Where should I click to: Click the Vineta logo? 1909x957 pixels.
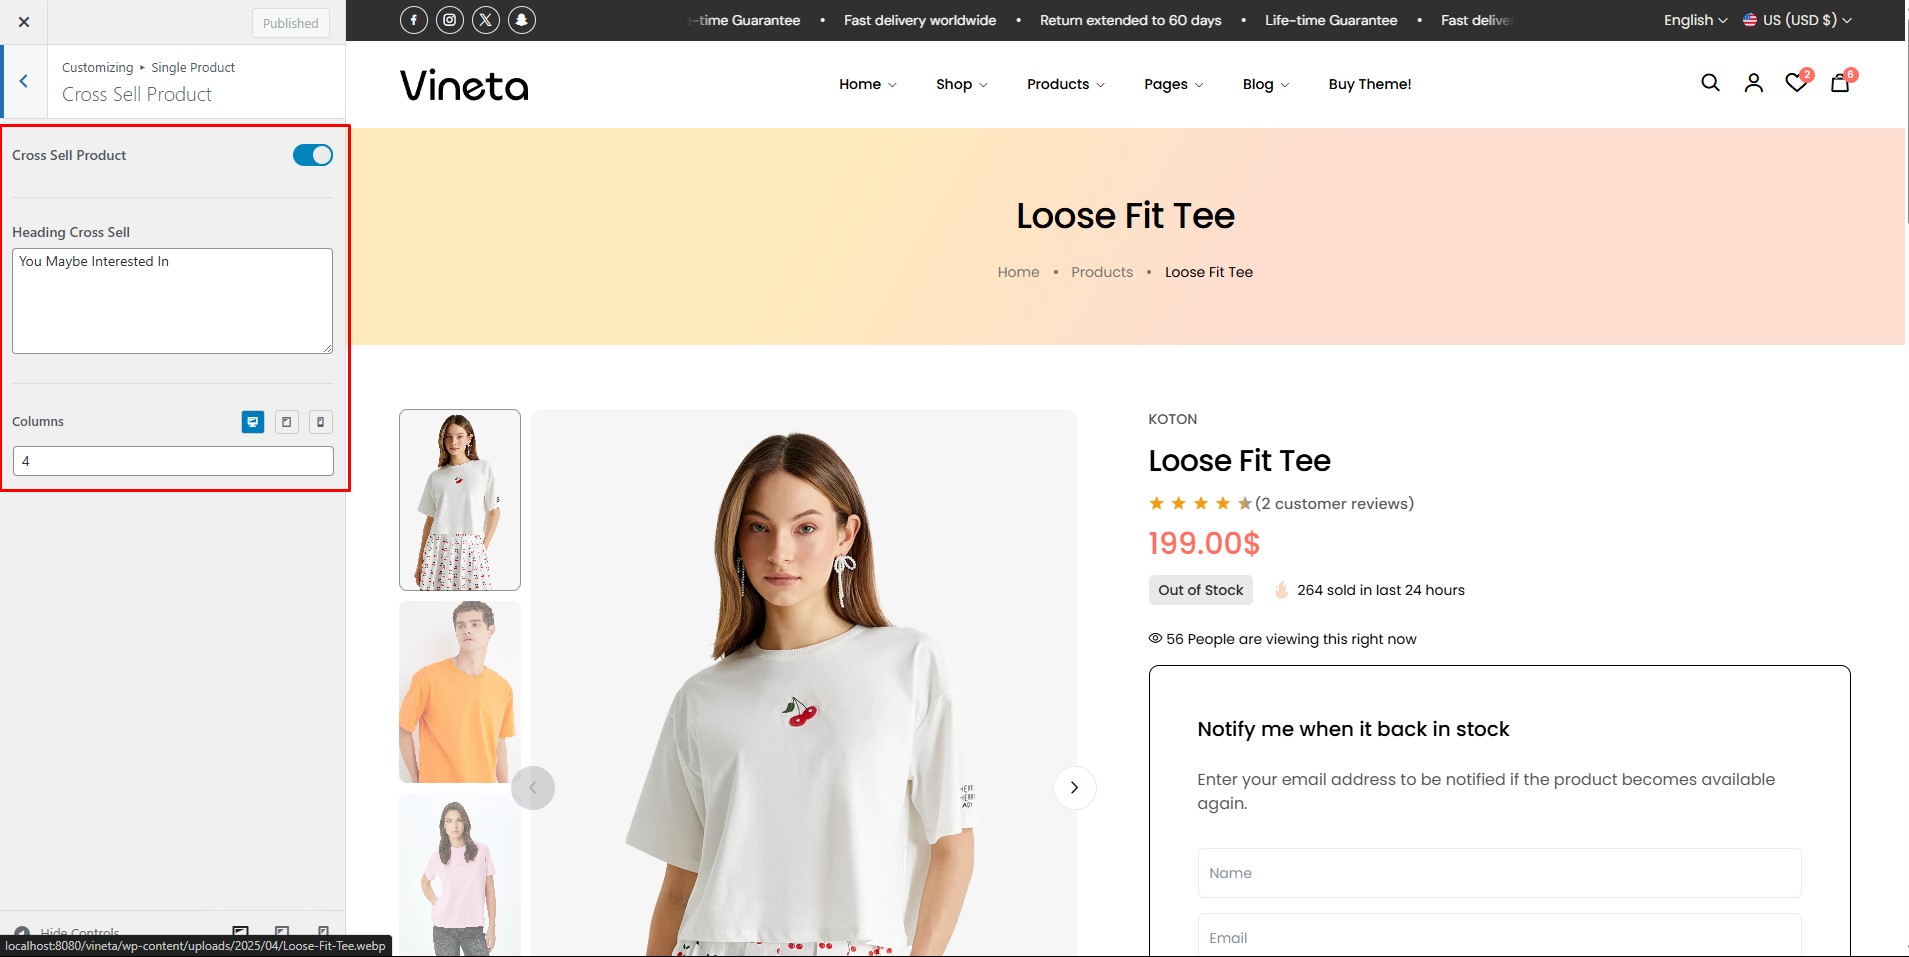[x=464, y=85]
